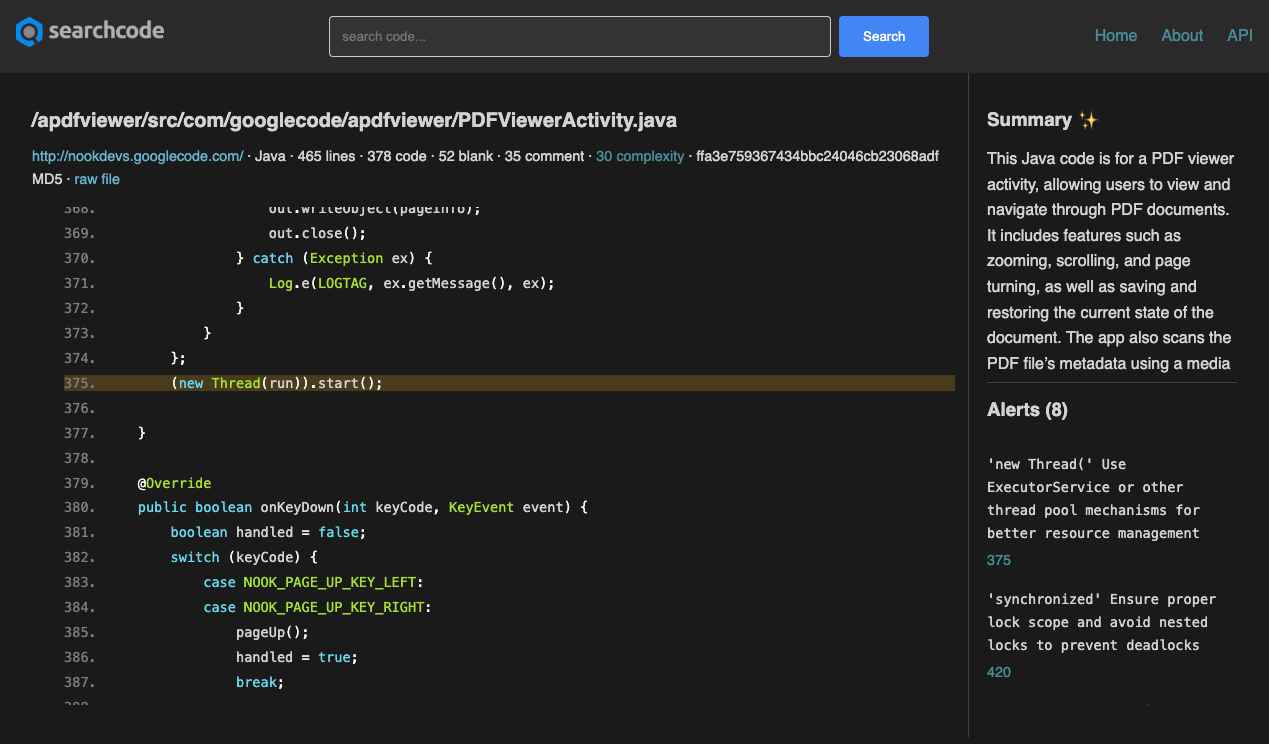
Task: Click the 'handled = true;' code line
Action: click(297, 657)
